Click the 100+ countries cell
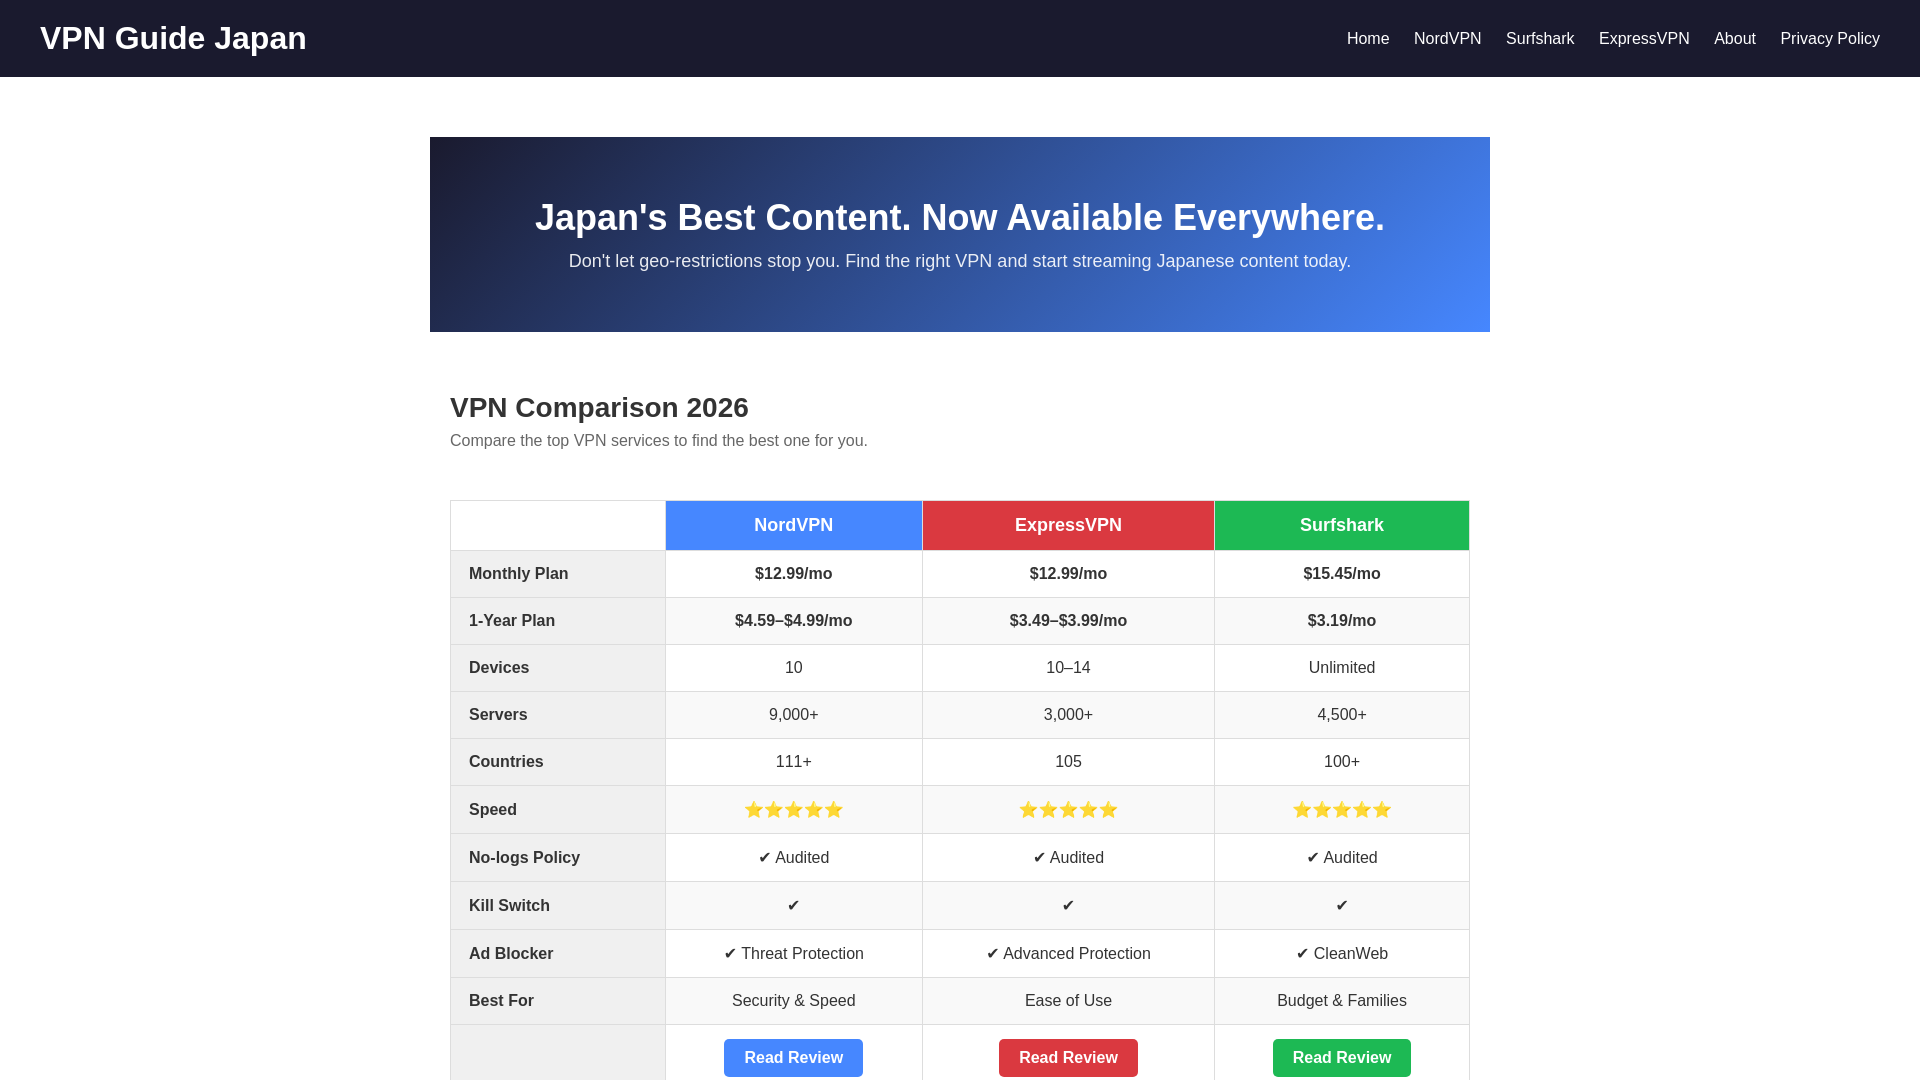The image size is (1920, 1080). [1342, 762]
